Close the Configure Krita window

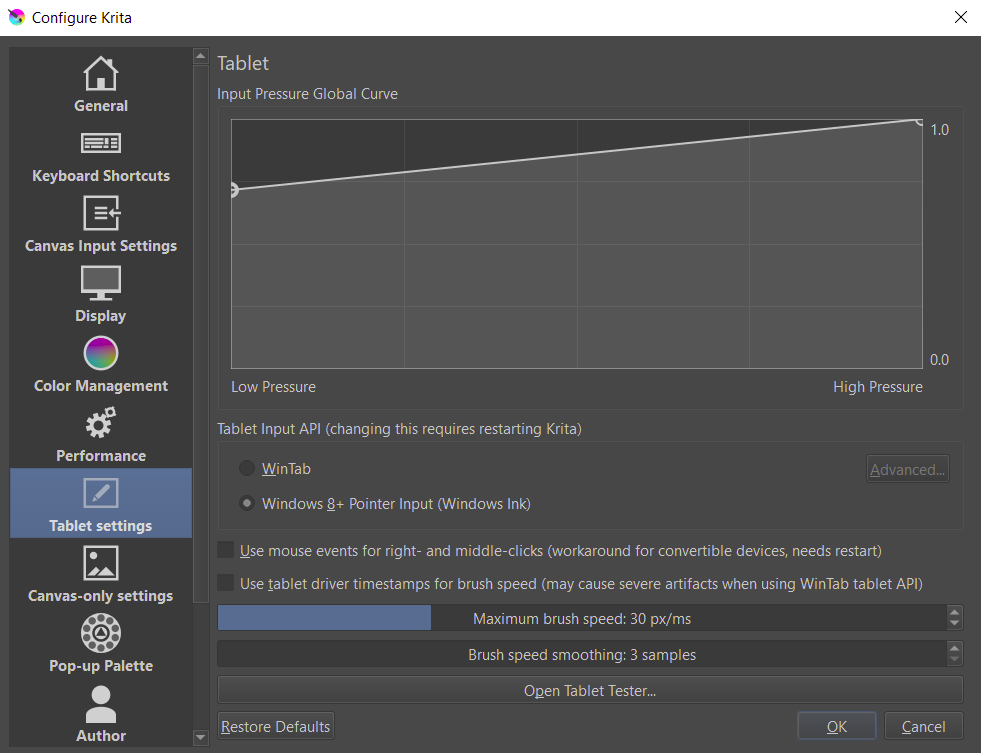[x=961, y=17]
